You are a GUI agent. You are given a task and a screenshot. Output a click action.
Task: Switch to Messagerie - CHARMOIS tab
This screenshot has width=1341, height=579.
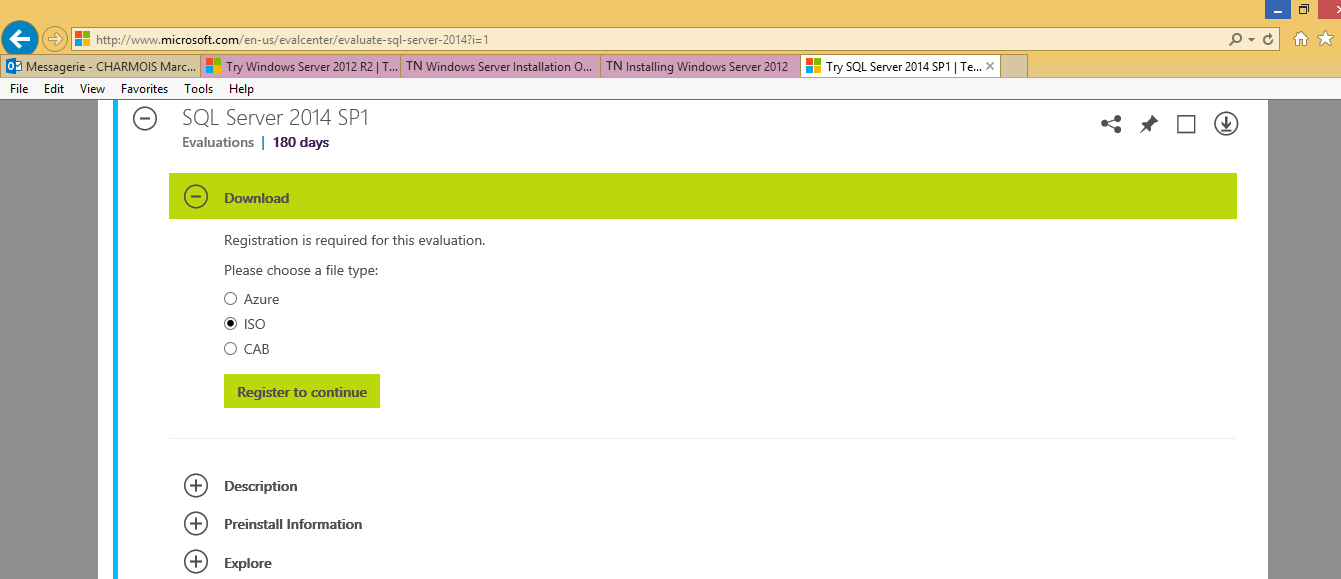pos(100,67)
